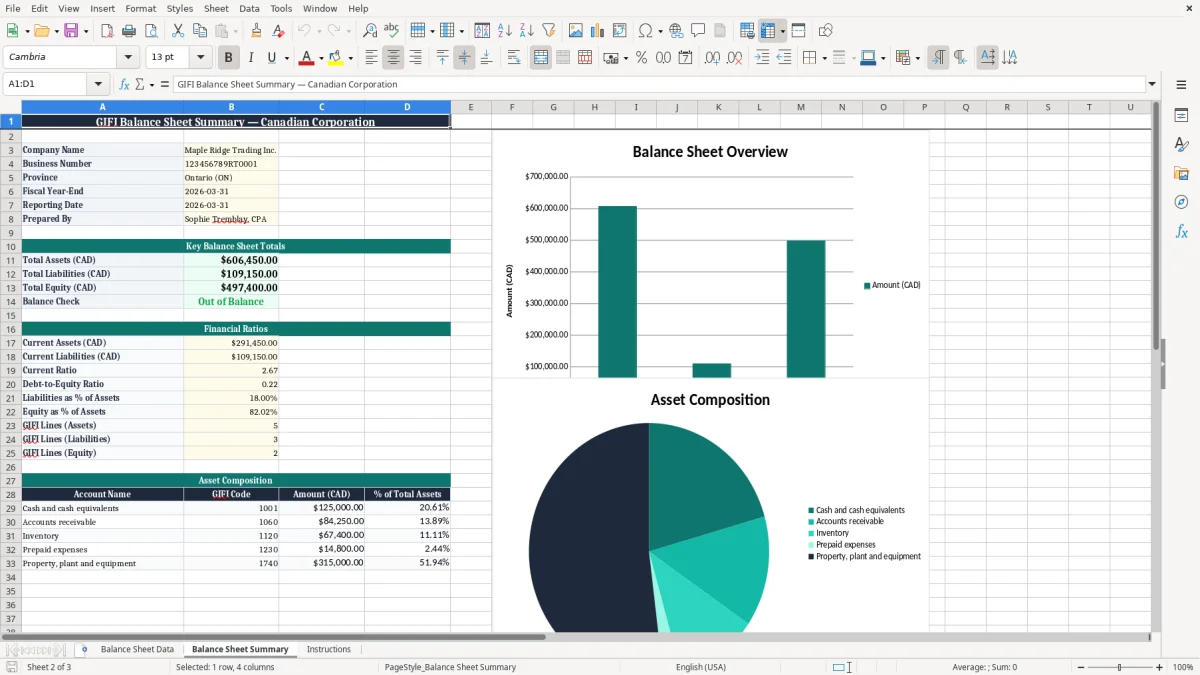
Task: Open sidebar Gallery panel icon
Action: pyautogui.click(x=1181, y=174)
